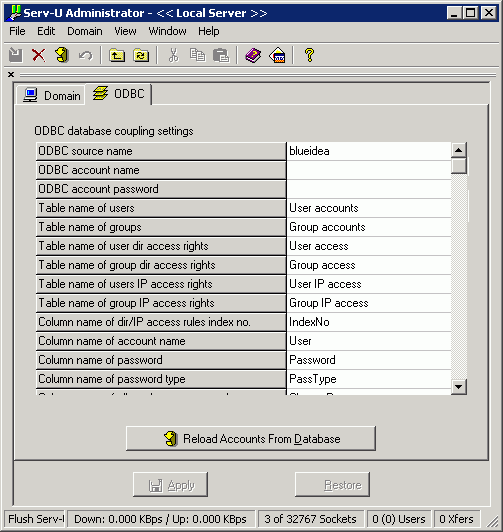The height and width of the screenshot is (532, 503).
Task: Click the red X delete icon
Action: [x=39, y=55]
